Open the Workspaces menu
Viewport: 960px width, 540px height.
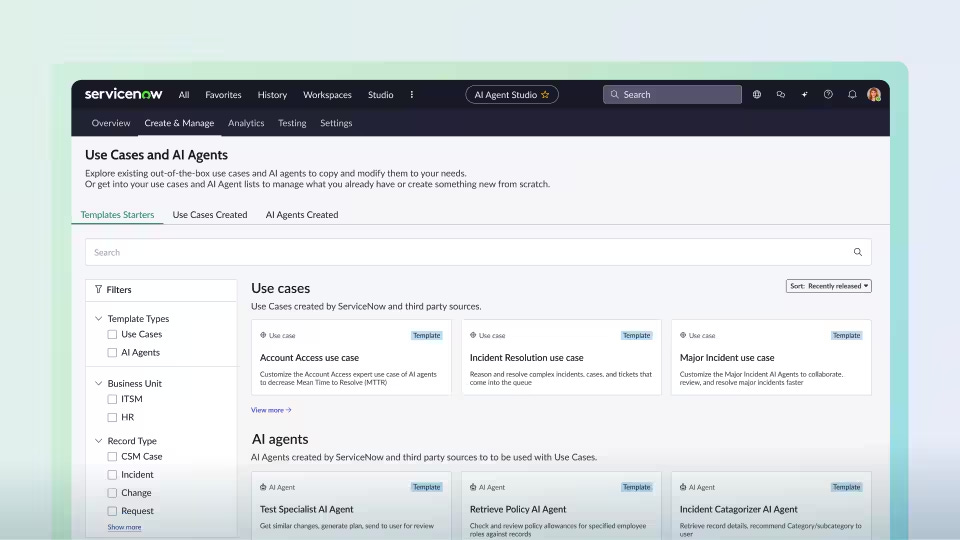[327, 95]
